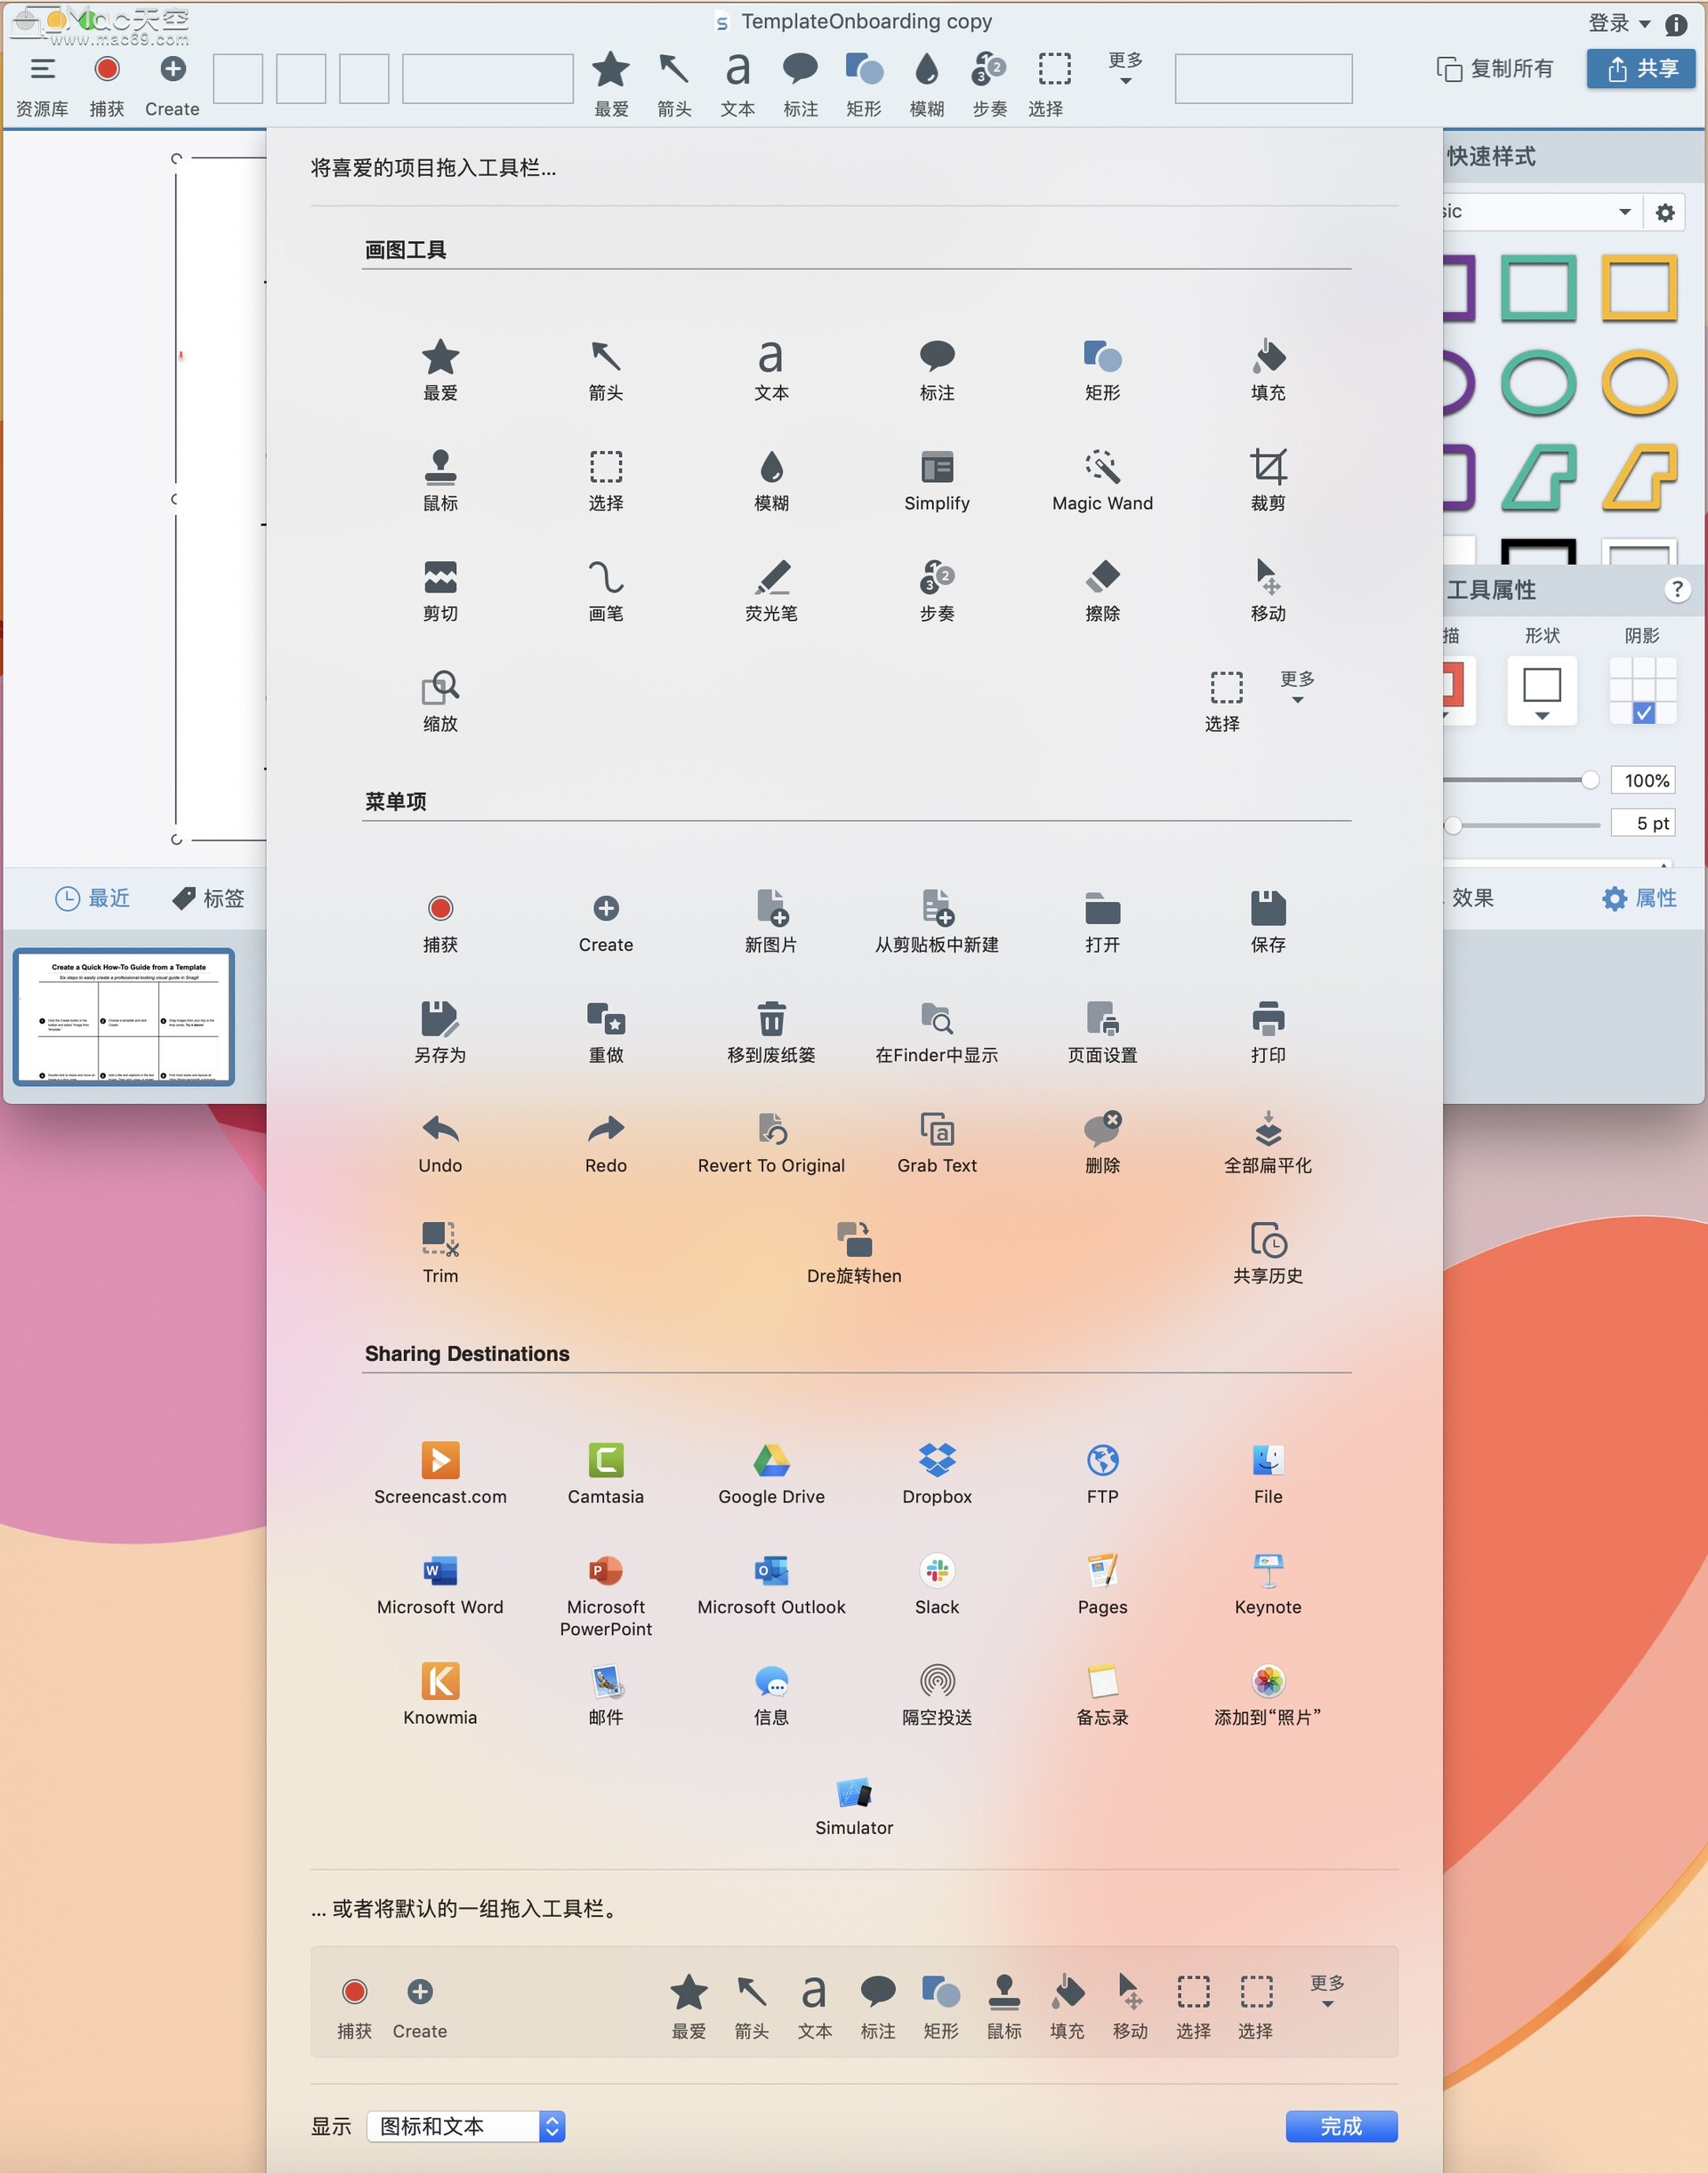This screenshot has height=2173, width=1708.
Task: Click the Dropbox sharing icon
Action: [x=936, y=1460]
